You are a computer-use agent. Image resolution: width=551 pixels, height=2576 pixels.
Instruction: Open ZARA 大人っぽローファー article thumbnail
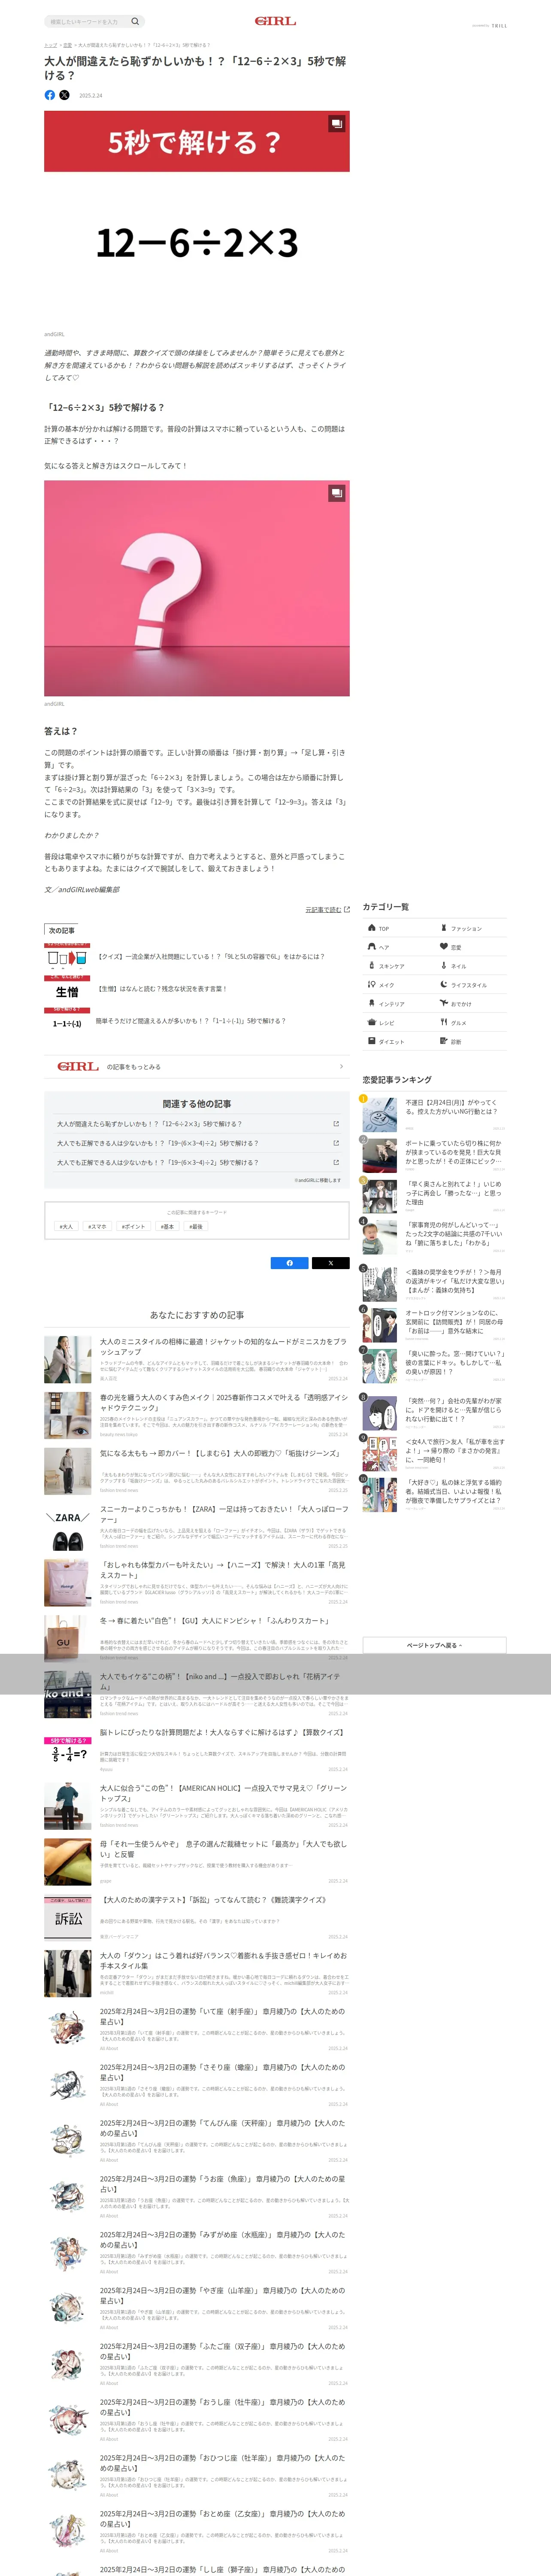tap(67, 1528)
